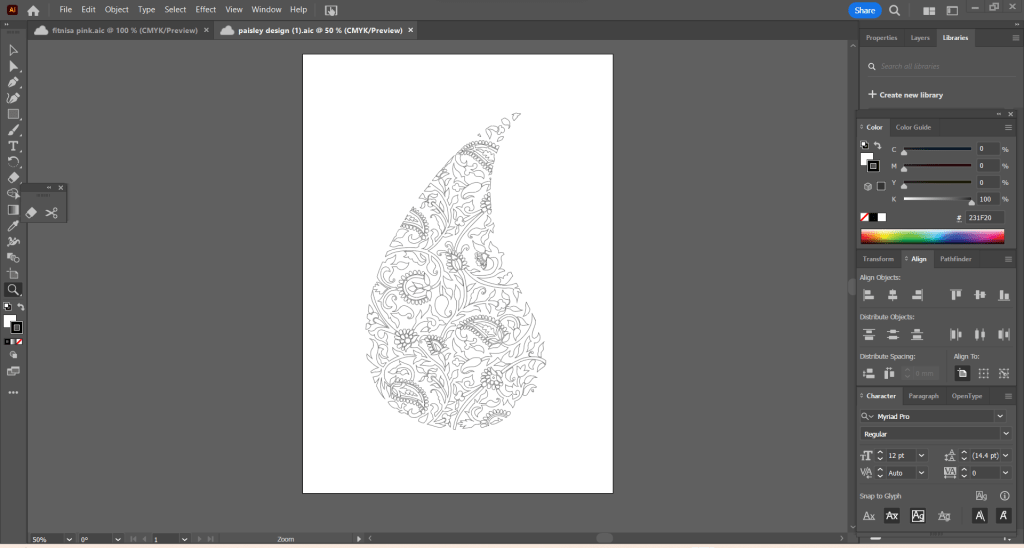Select the Eyedropper tool

(x=14, y=226)
